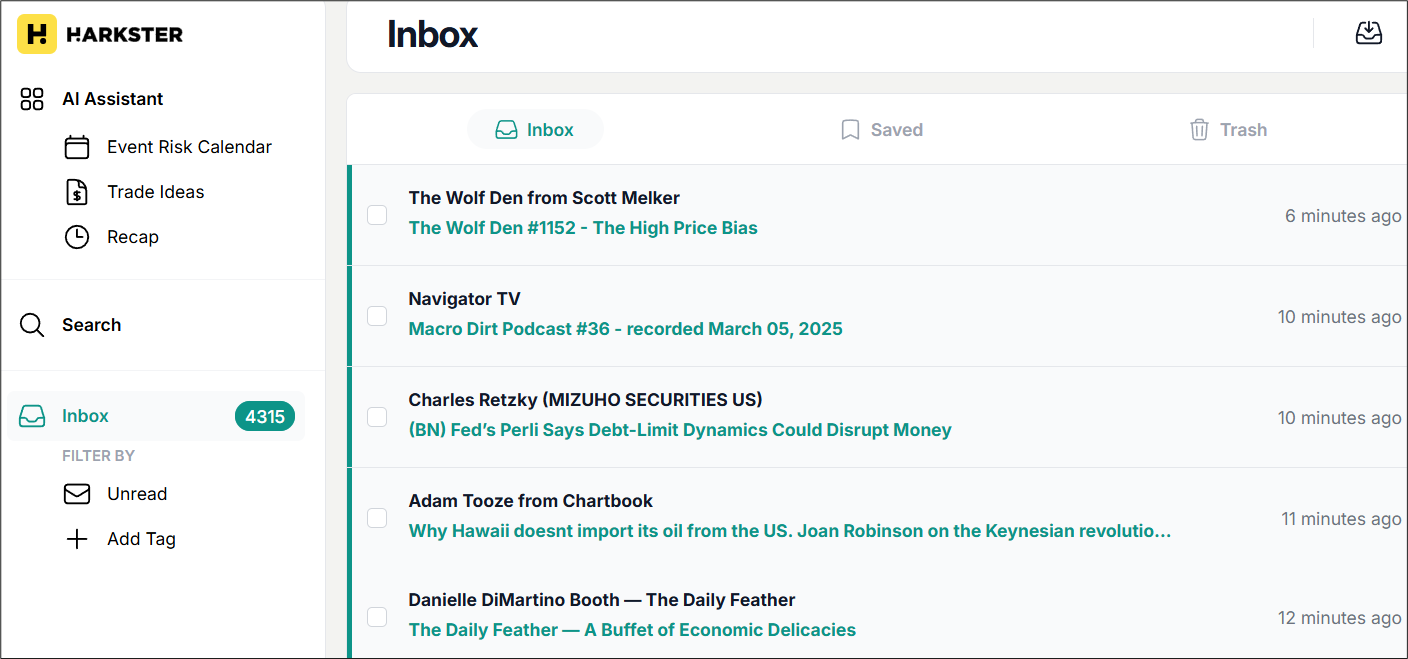This screenshot has width=1408, height=659.
Task: Click Add Tag filter label
Action: click(x=141, y=539)
